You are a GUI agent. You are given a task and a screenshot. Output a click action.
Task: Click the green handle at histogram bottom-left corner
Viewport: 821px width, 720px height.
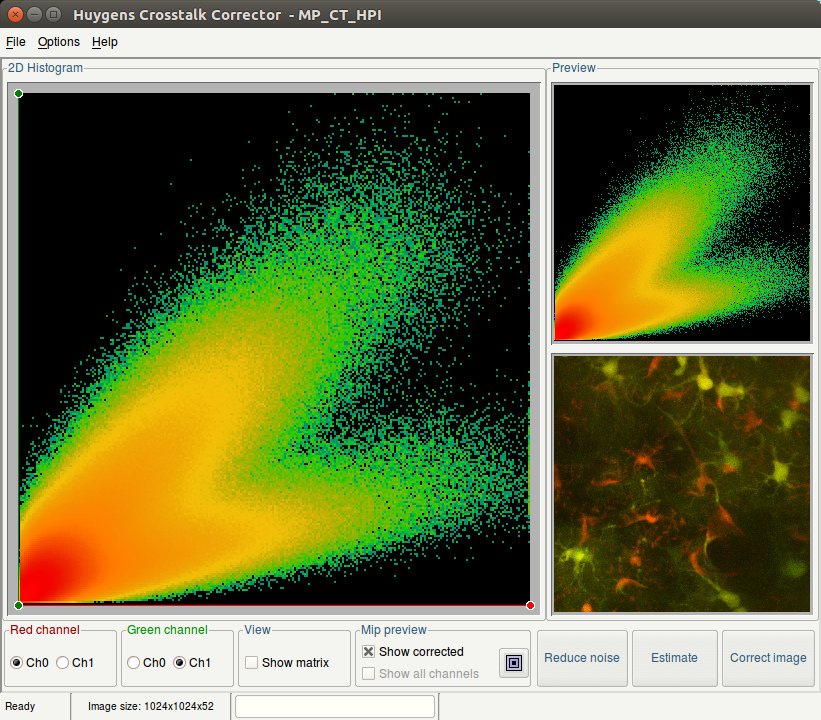(x=19, y=605)
